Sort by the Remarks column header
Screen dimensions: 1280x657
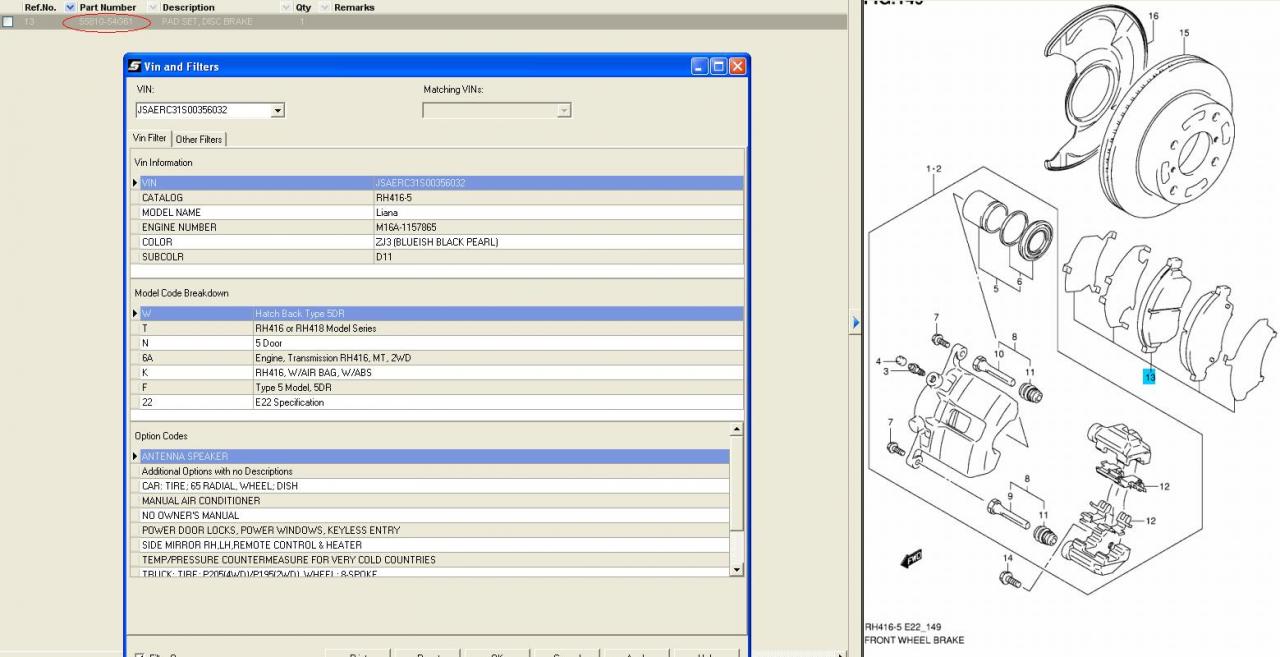pyautogui.click(x=354, y=7)
